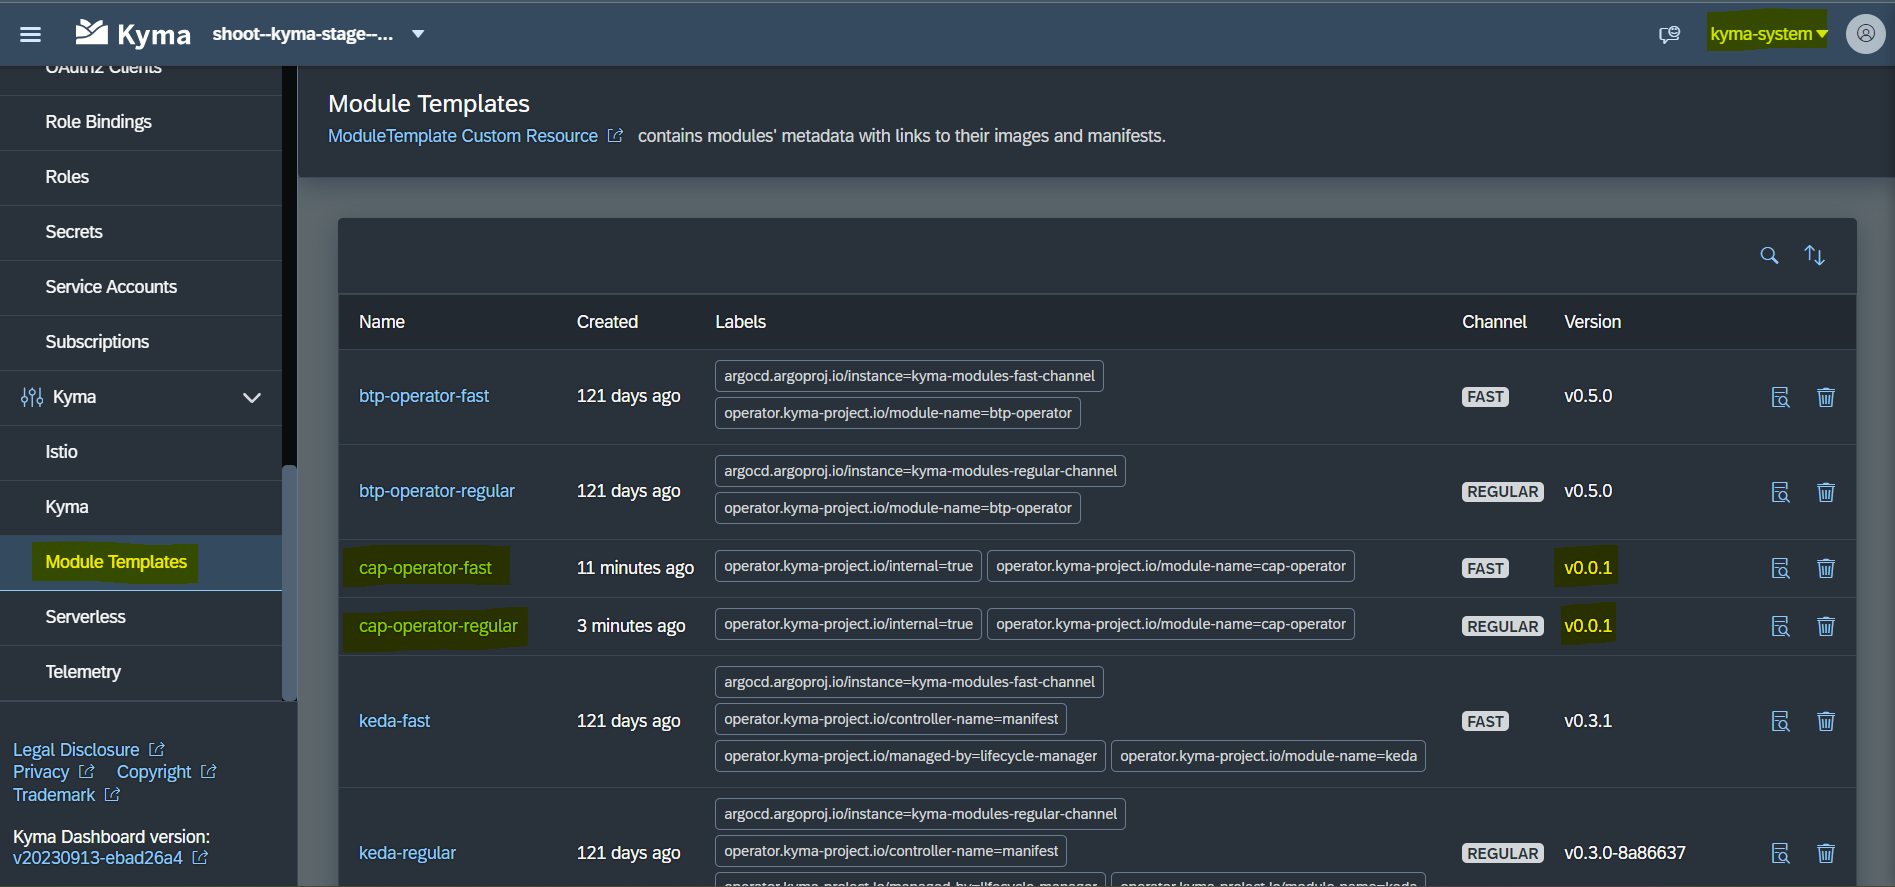Open Copyright link
The image size is (1895, 887).
click(167, 772)
